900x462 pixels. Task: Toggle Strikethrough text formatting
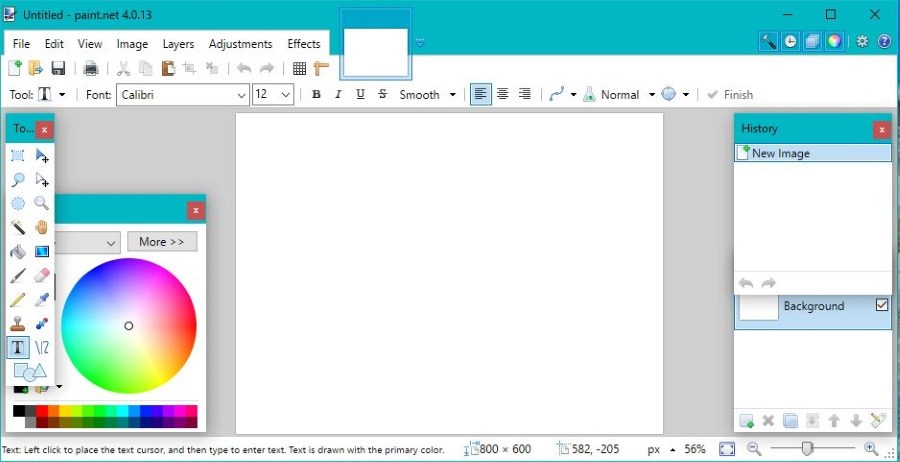click(382, 95)
